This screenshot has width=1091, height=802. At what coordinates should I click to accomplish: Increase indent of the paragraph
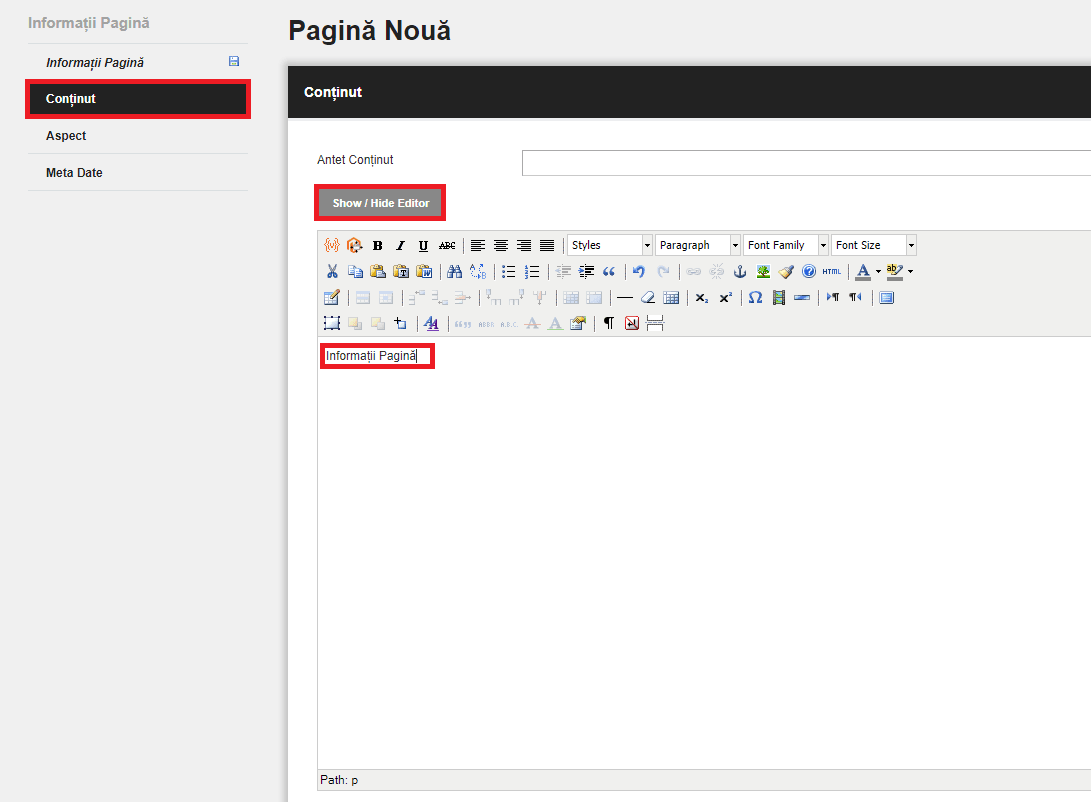pyautogui.click(x=586, y=271)
